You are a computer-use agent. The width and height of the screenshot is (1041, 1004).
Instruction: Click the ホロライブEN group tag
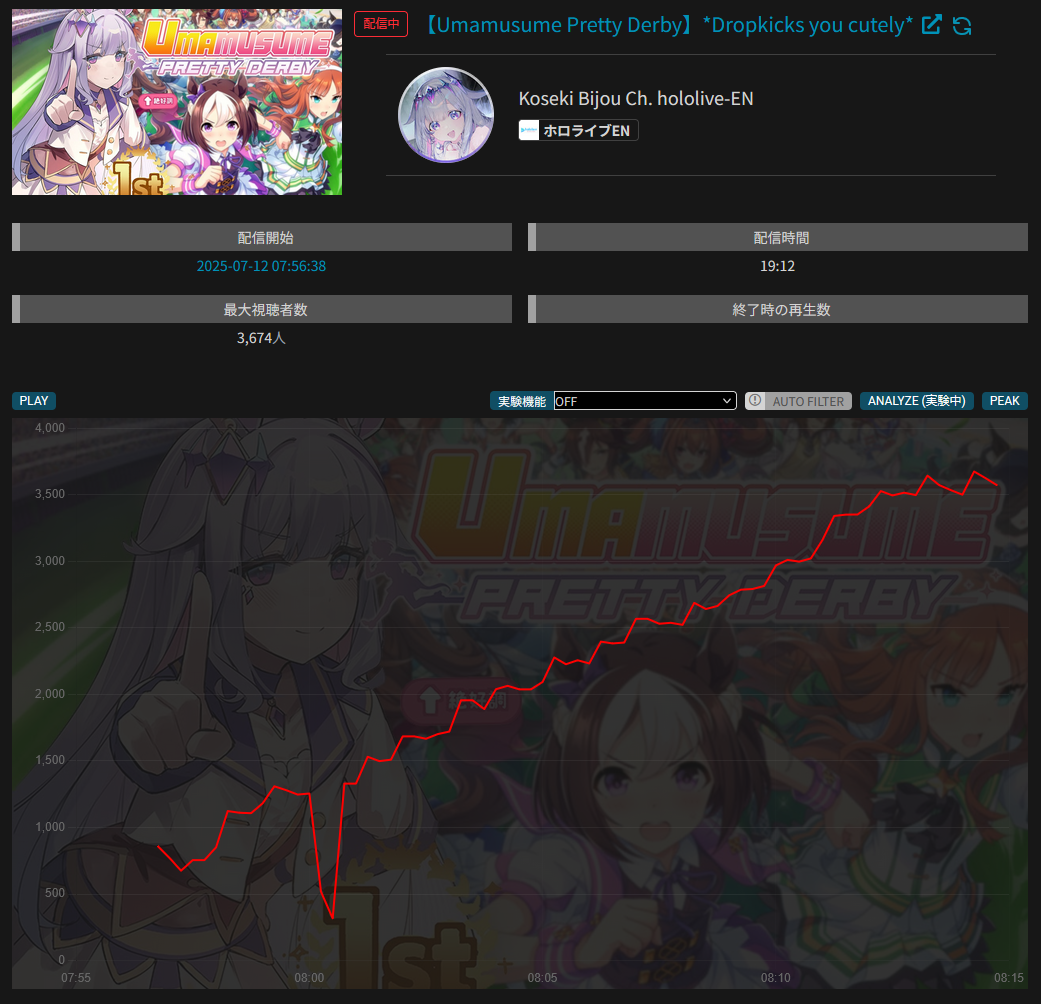click(x=578, y=130)
